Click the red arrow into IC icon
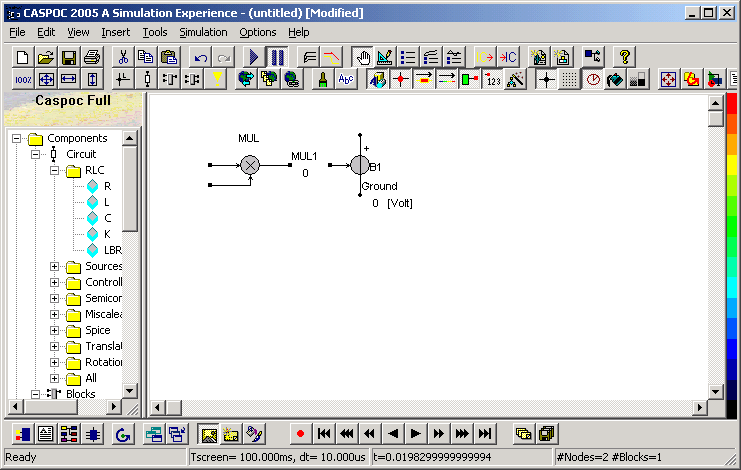Screen dimensions: 741x470 tap(508, 57)
